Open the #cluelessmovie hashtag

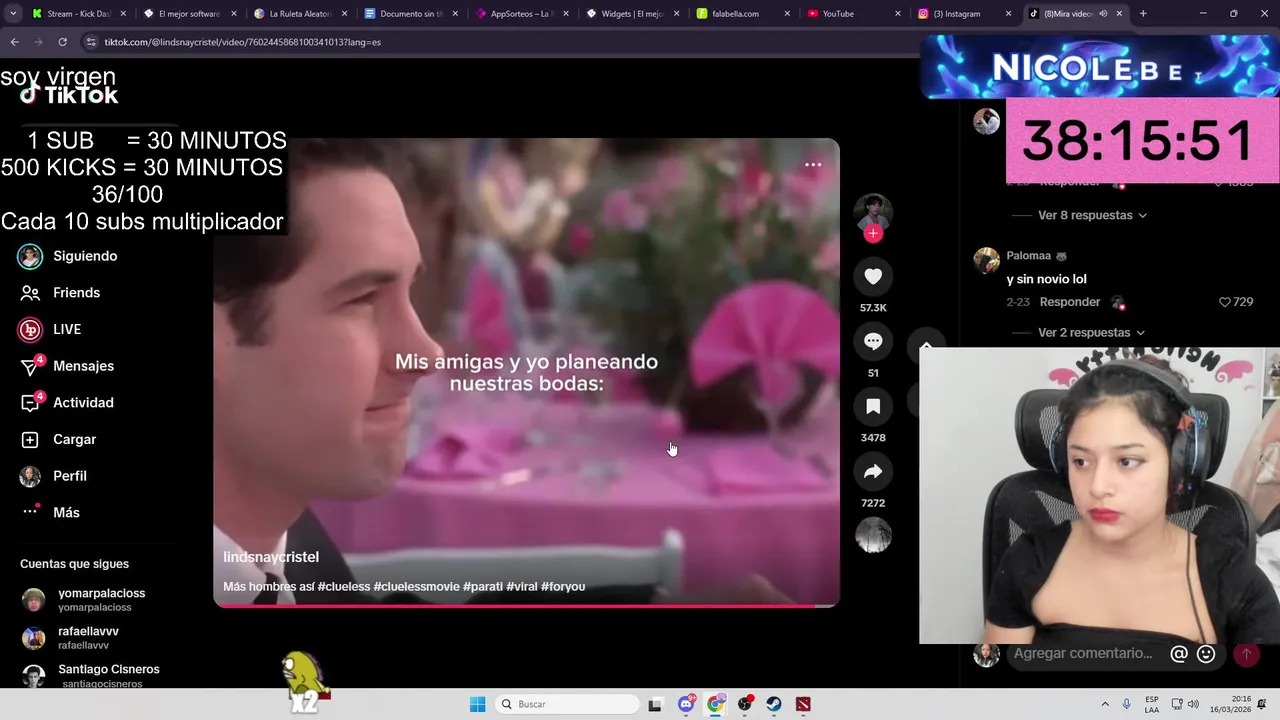coord(416,587)
